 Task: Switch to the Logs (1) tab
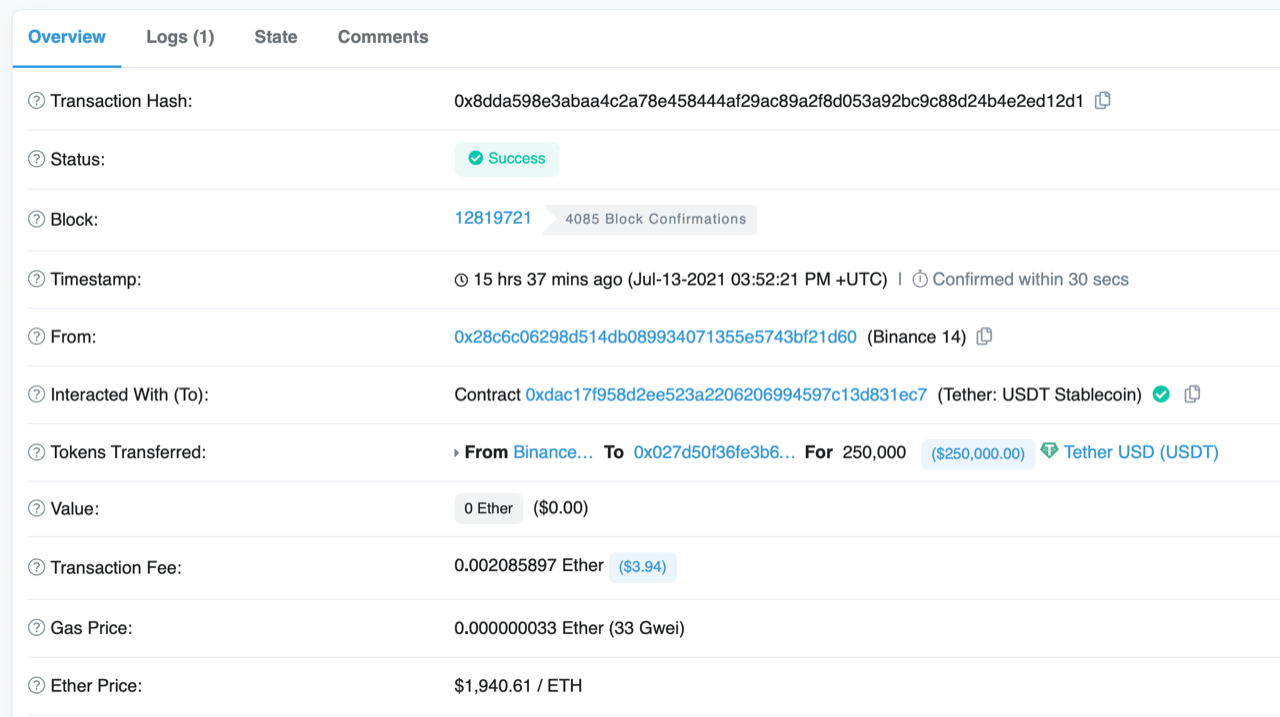tap(180, 37)
